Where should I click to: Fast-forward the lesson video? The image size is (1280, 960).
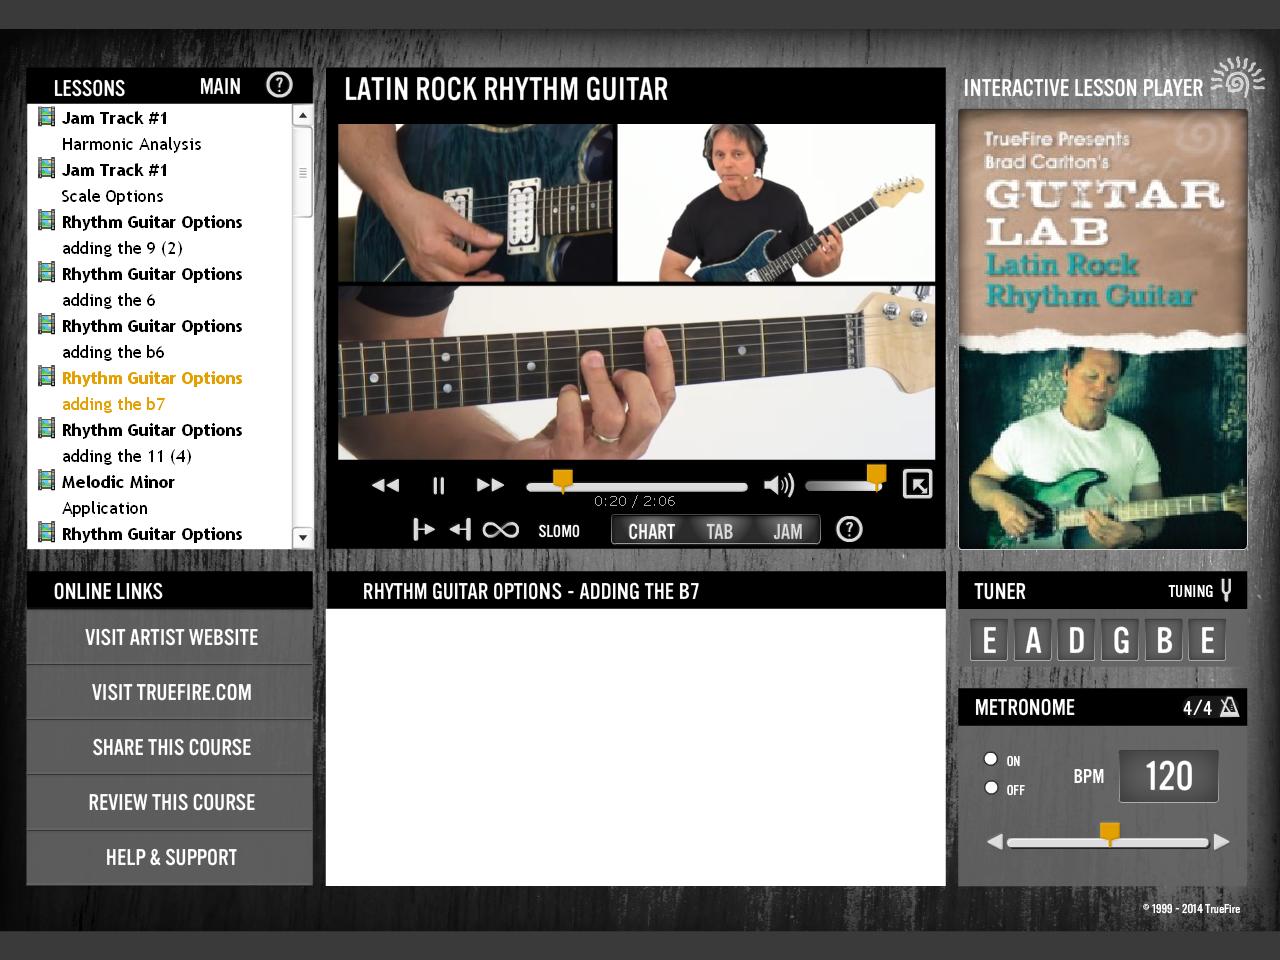pyautogui.click(x=490, y=485)
